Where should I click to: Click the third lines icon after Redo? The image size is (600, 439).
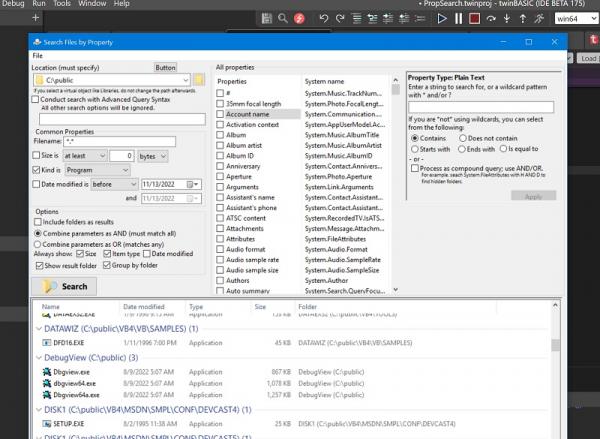(x=388, y=18)
